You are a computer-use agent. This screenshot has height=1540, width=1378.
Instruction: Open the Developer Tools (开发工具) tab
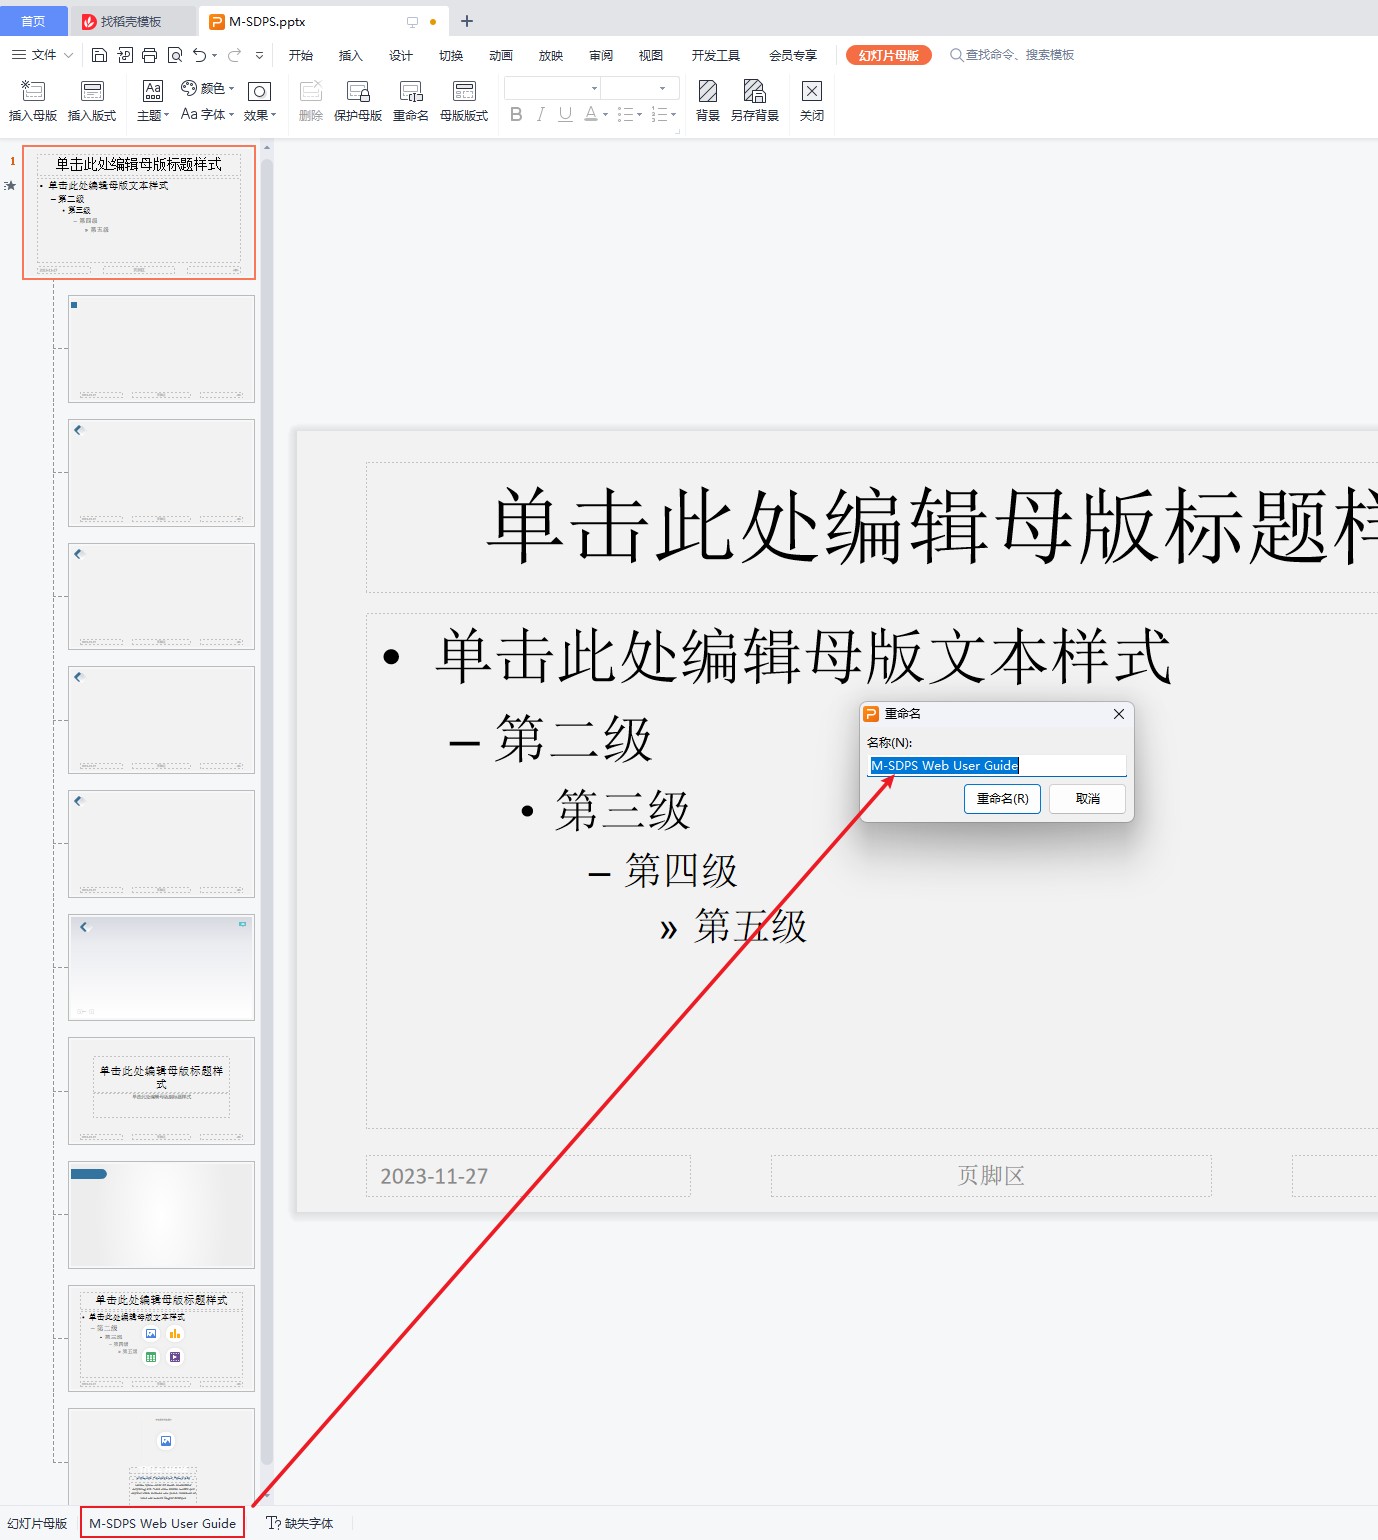pyautogui.click(x=716, y=55)
